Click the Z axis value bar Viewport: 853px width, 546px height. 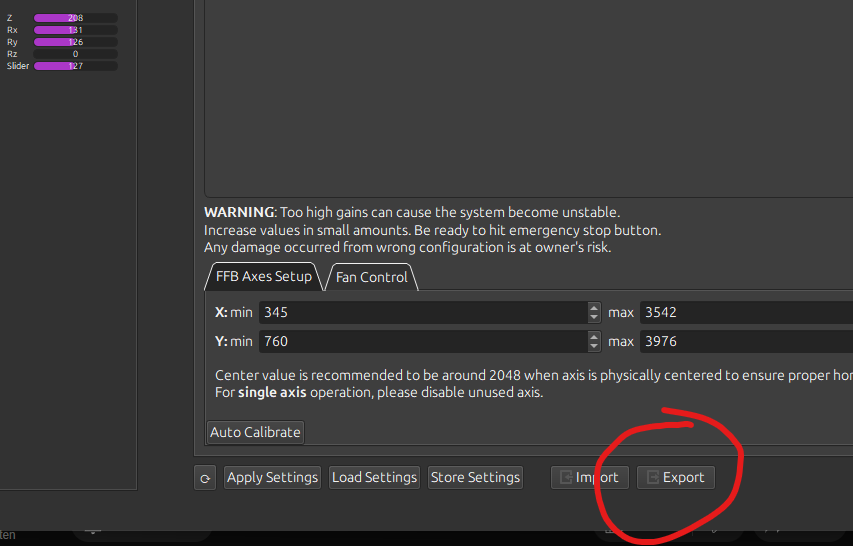click(x=76, y=18)
